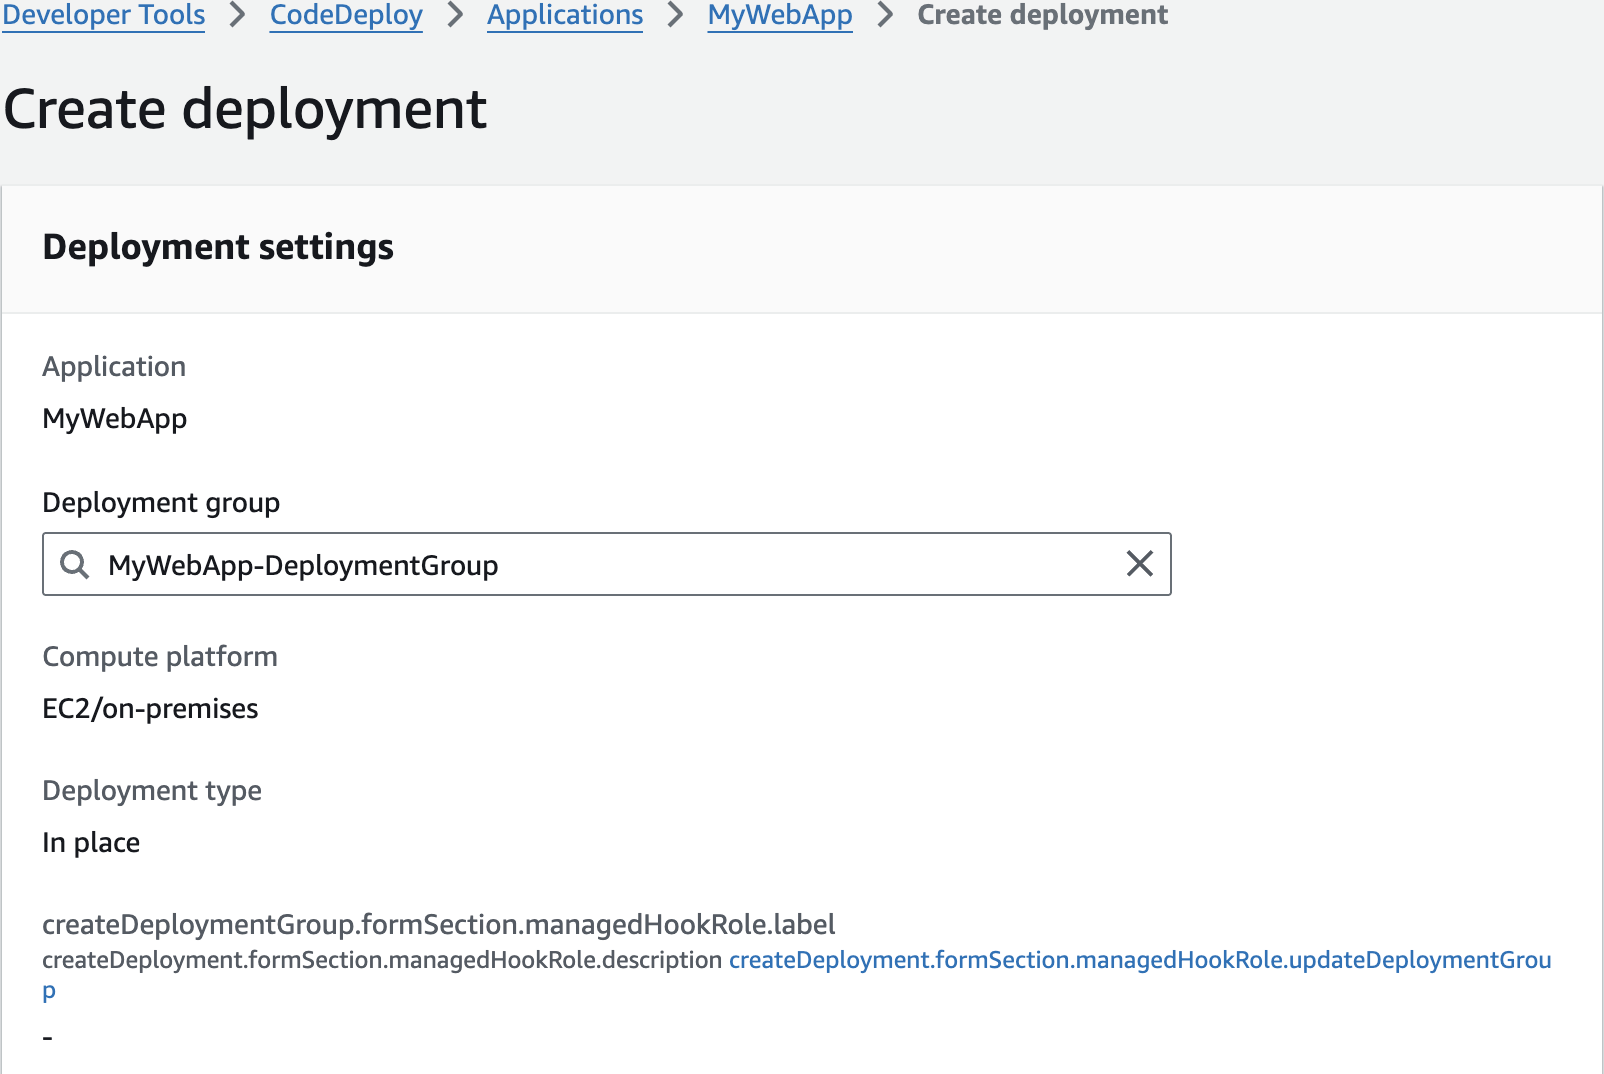Select the Application value 'MyWebApp'
1604x1074 pixels.
(115, 418)
